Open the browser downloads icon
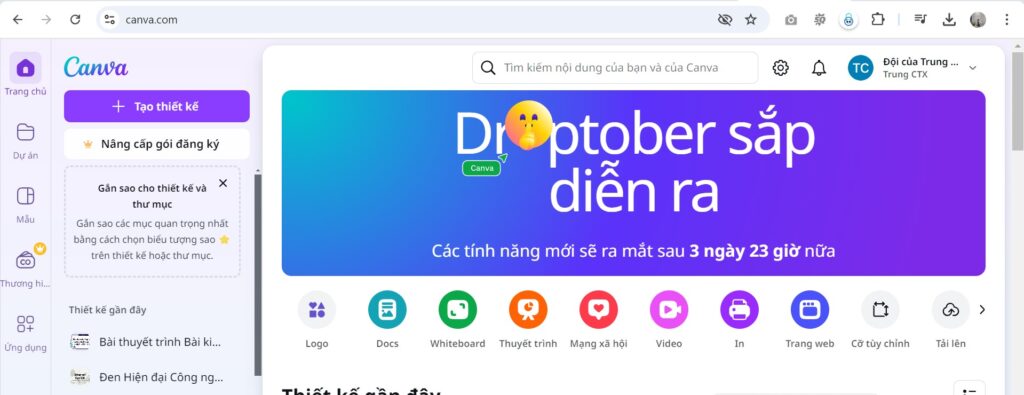 coord(949,20)
